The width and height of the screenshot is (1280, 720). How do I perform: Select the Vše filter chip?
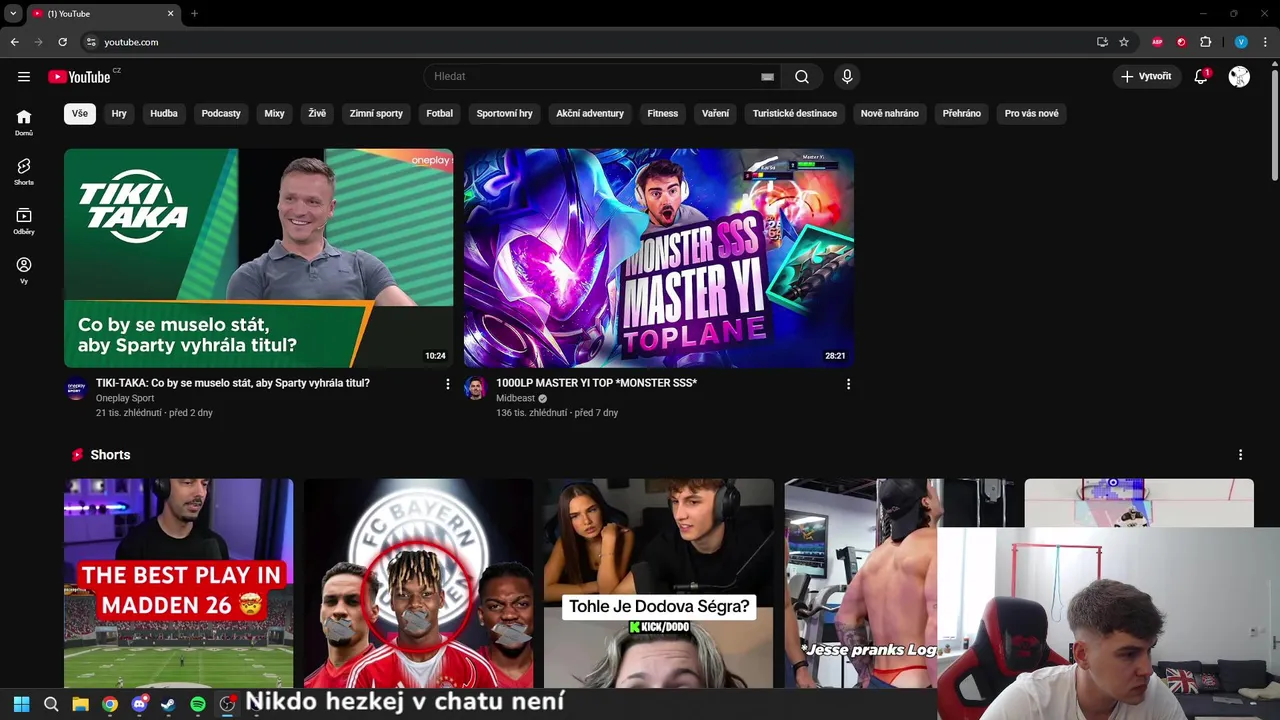[80, 113]
